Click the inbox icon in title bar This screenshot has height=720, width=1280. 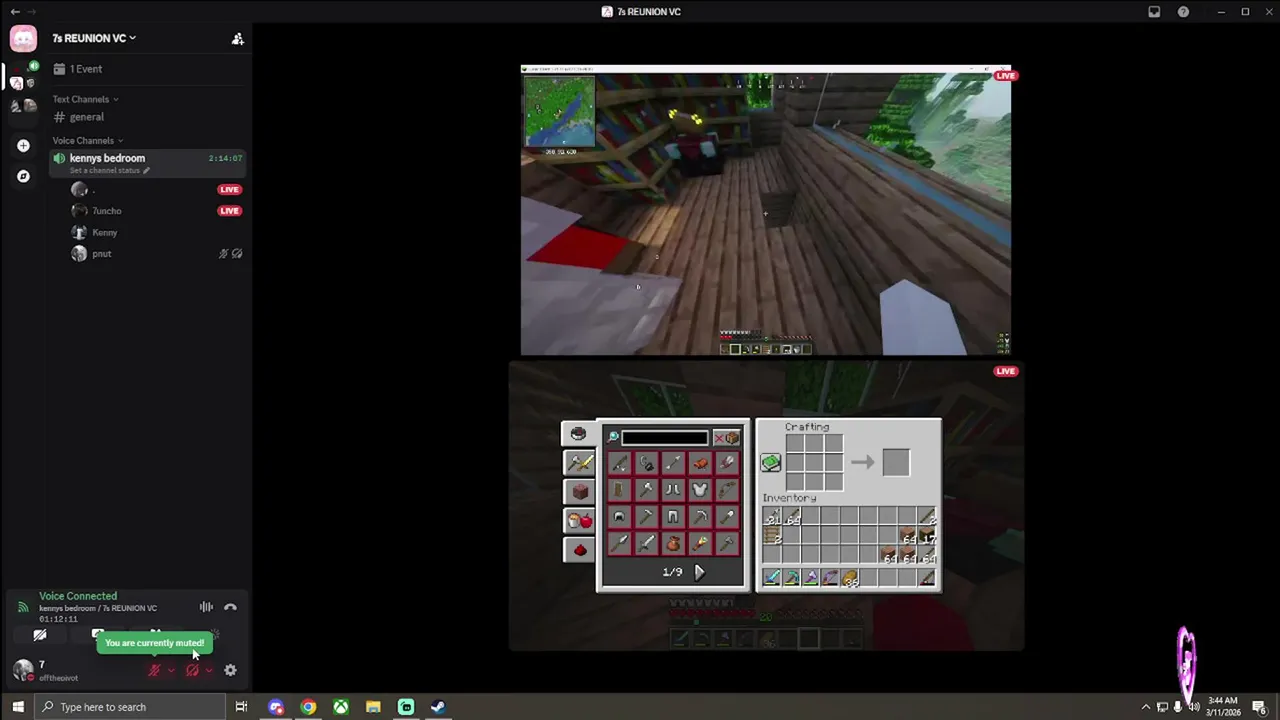[1154, 12]
